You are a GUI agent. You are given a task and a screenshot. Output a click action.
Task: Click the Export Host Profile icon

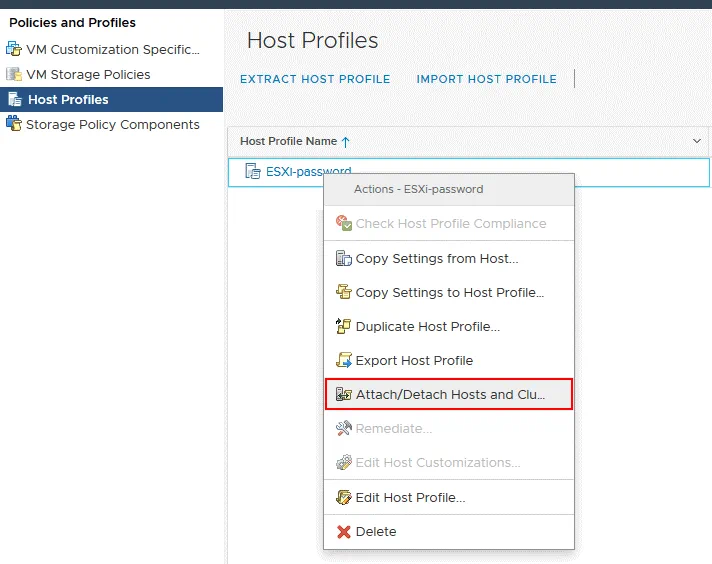344,360
